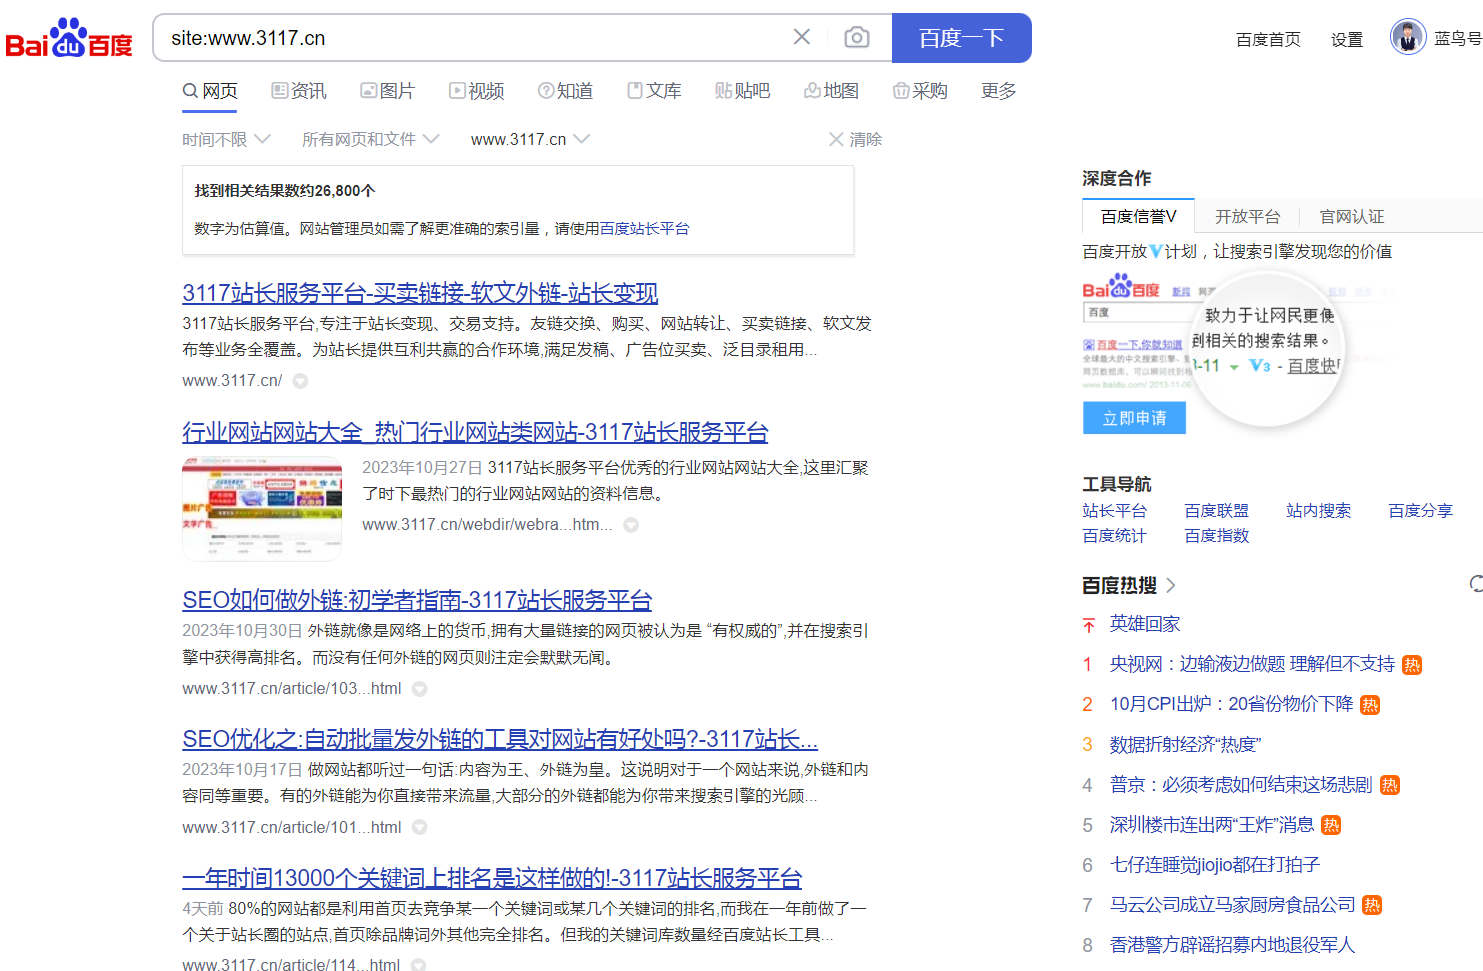1483x971 pixels.
Task: Switch to the 资讯 tab
Action: (299, 91)
